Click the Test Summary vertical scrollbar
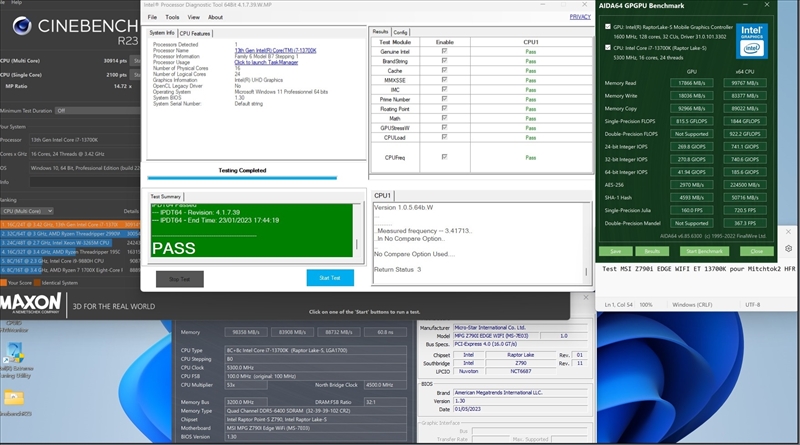800x445 pixels. (x=357, y=230)
